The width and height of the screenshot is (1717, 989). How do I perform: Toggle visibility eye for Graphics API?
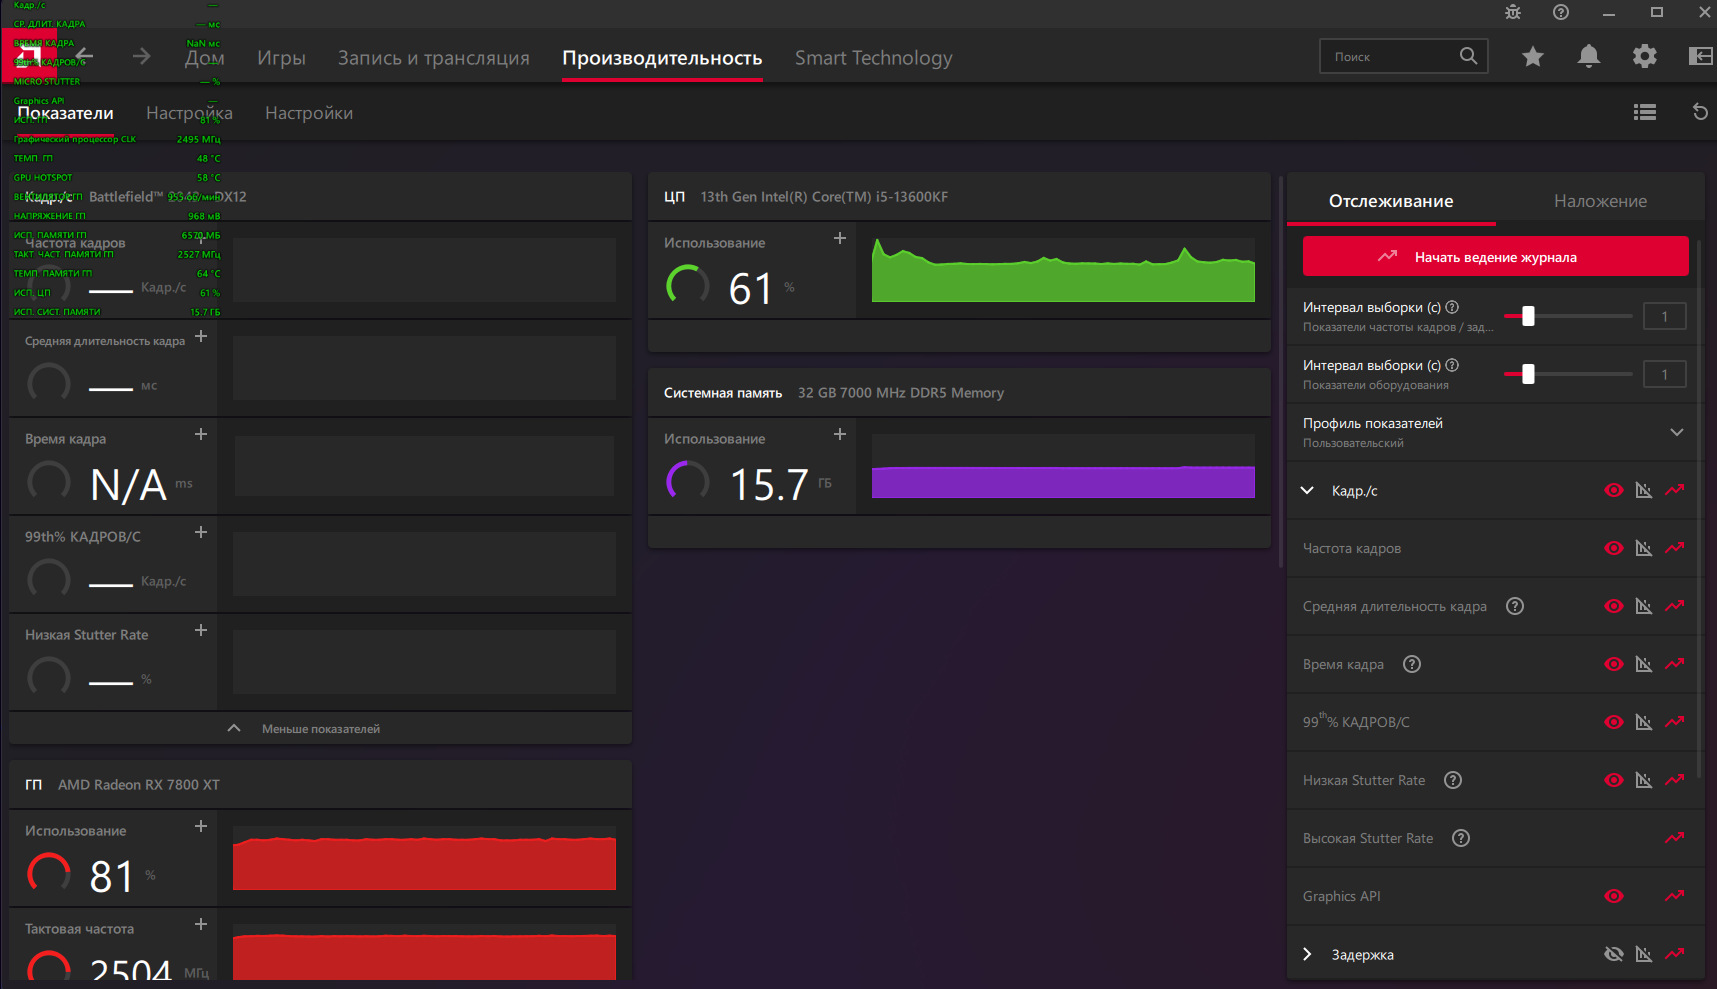tap(1614, 896)
